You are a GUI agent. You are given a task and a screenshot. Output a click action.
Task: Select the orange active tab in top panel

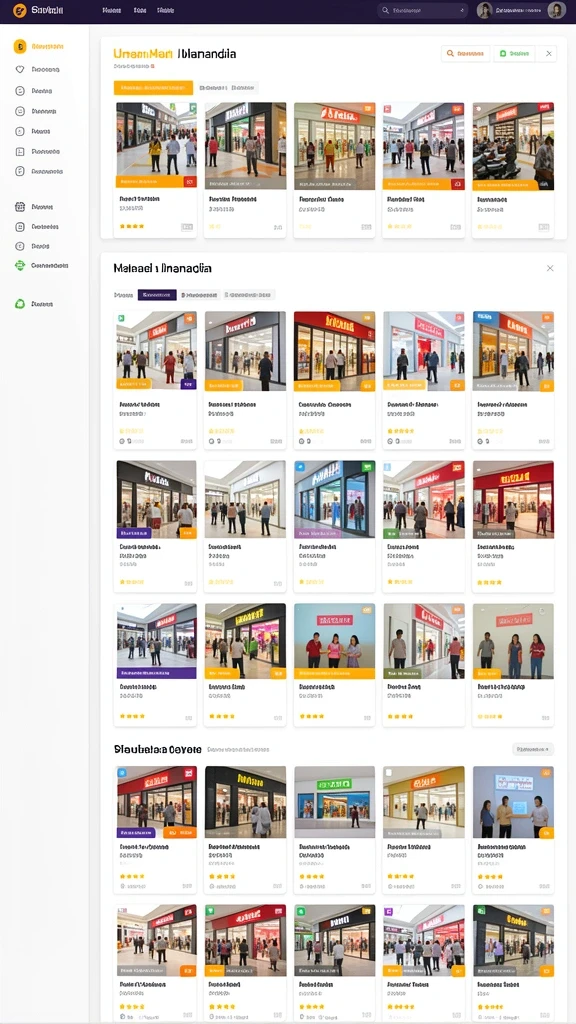(153, 87)
